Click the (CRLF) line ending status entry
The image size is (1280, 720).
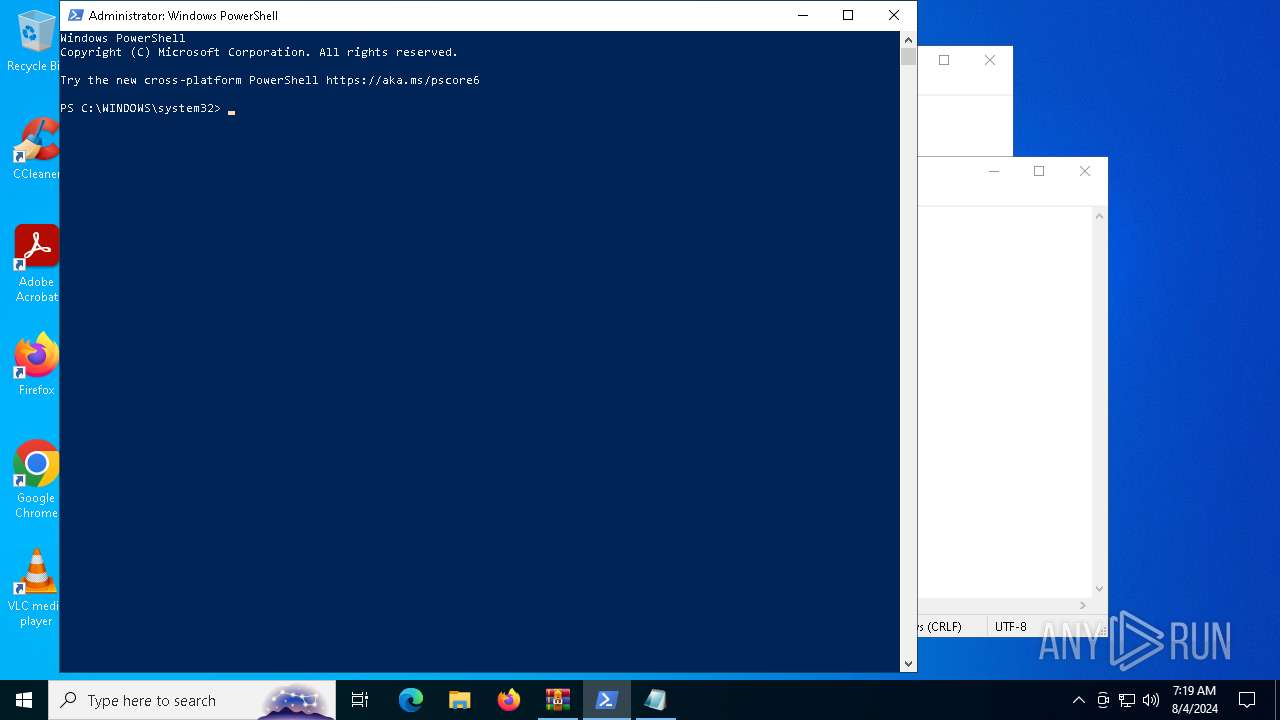943,627
